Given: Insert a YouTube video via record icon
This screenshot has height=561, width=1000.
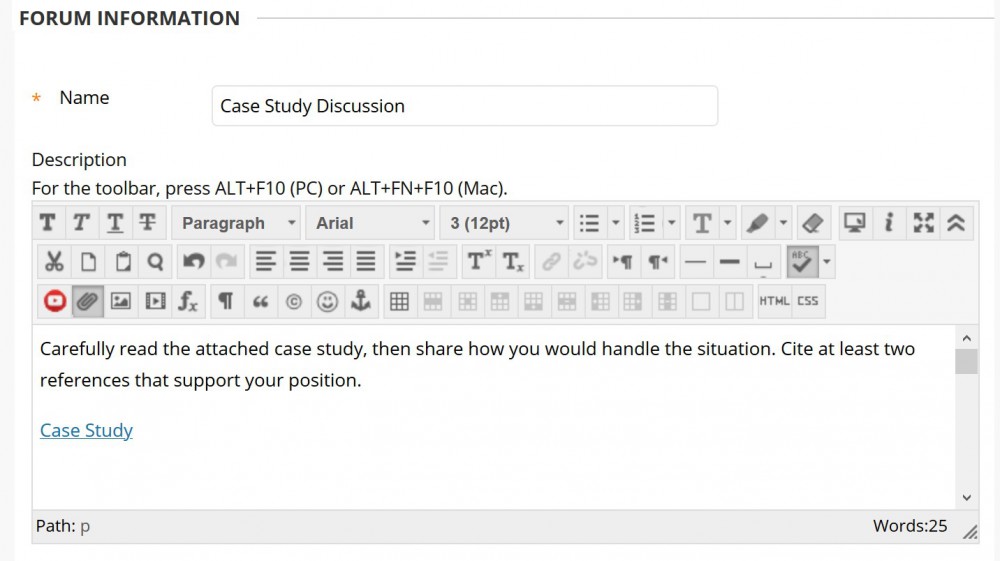Looking at the screenshot, I should pyautogui.click(x=54, y=301).
